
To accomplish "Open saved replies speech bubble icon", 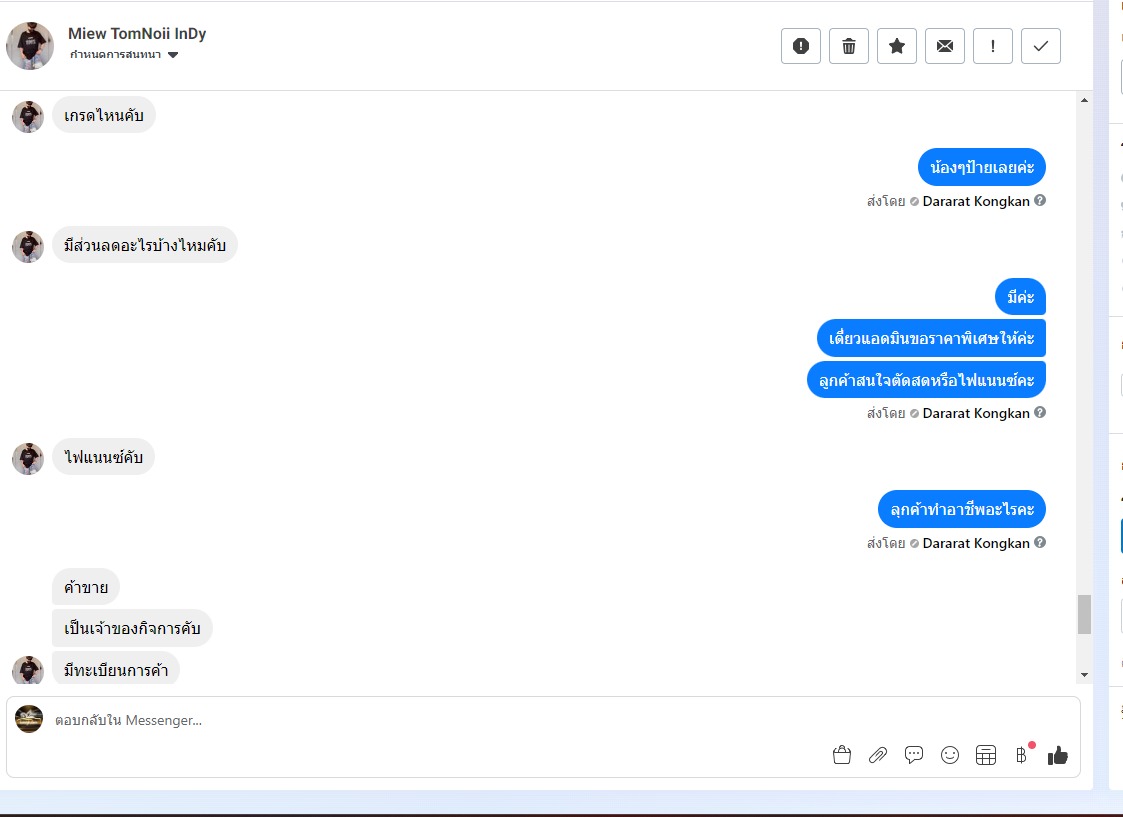I will pyautogui.click(x=914, y=755).
